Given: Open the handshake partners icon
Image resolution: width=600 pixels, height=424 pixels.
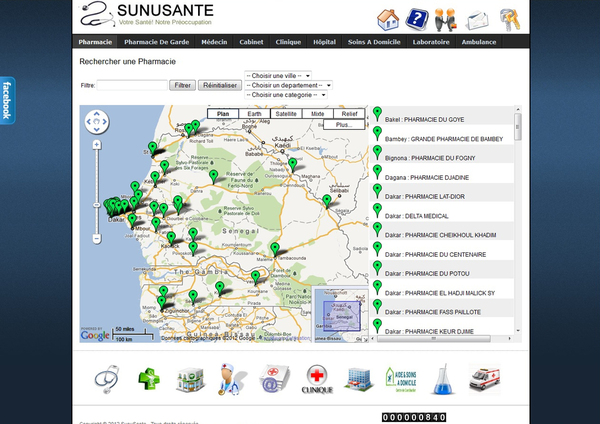Looking at the screenshot, I should [446, 20].
